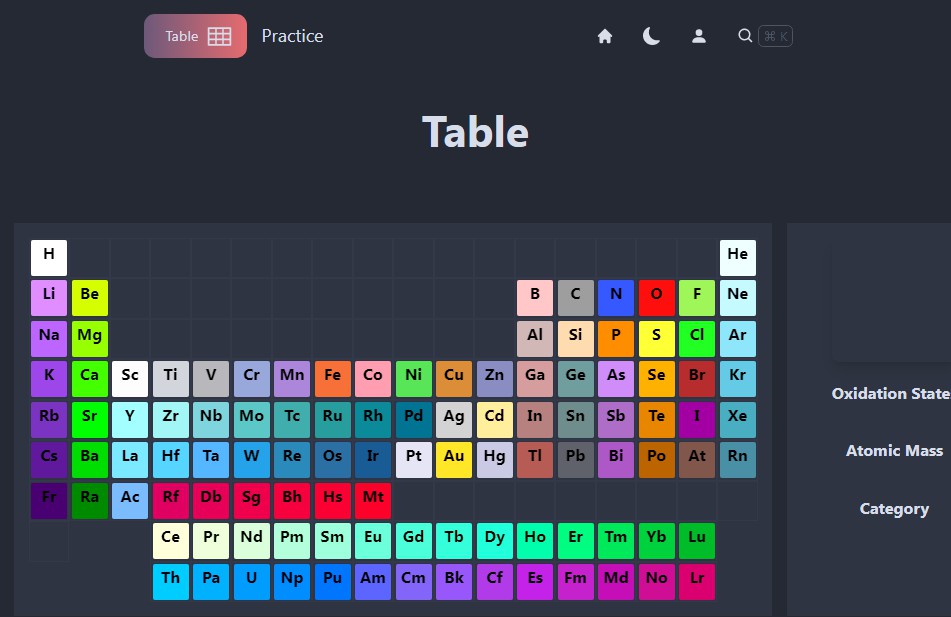Click the Cerium (Ce) lanthanide tile
Viewport: 951px width, 617px height.
pyautogui.click(x=170, y=539)
